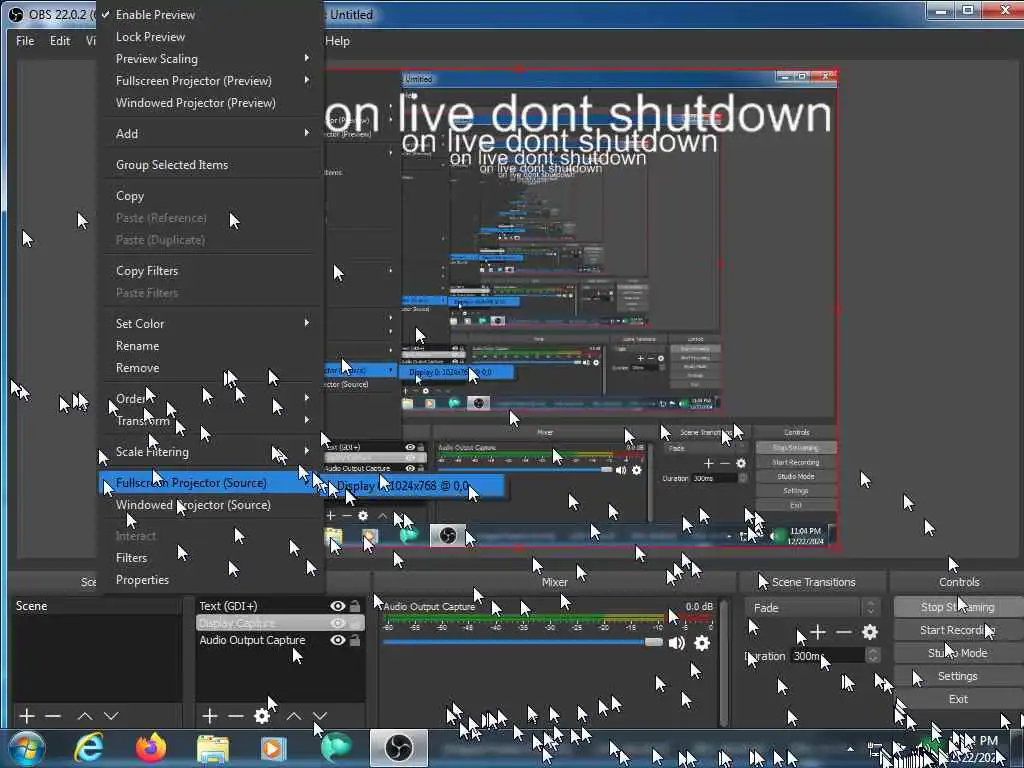Adjust Duration 300ms spinner arrows
The width and height of the screenshot is (1024, 768).
873,656
